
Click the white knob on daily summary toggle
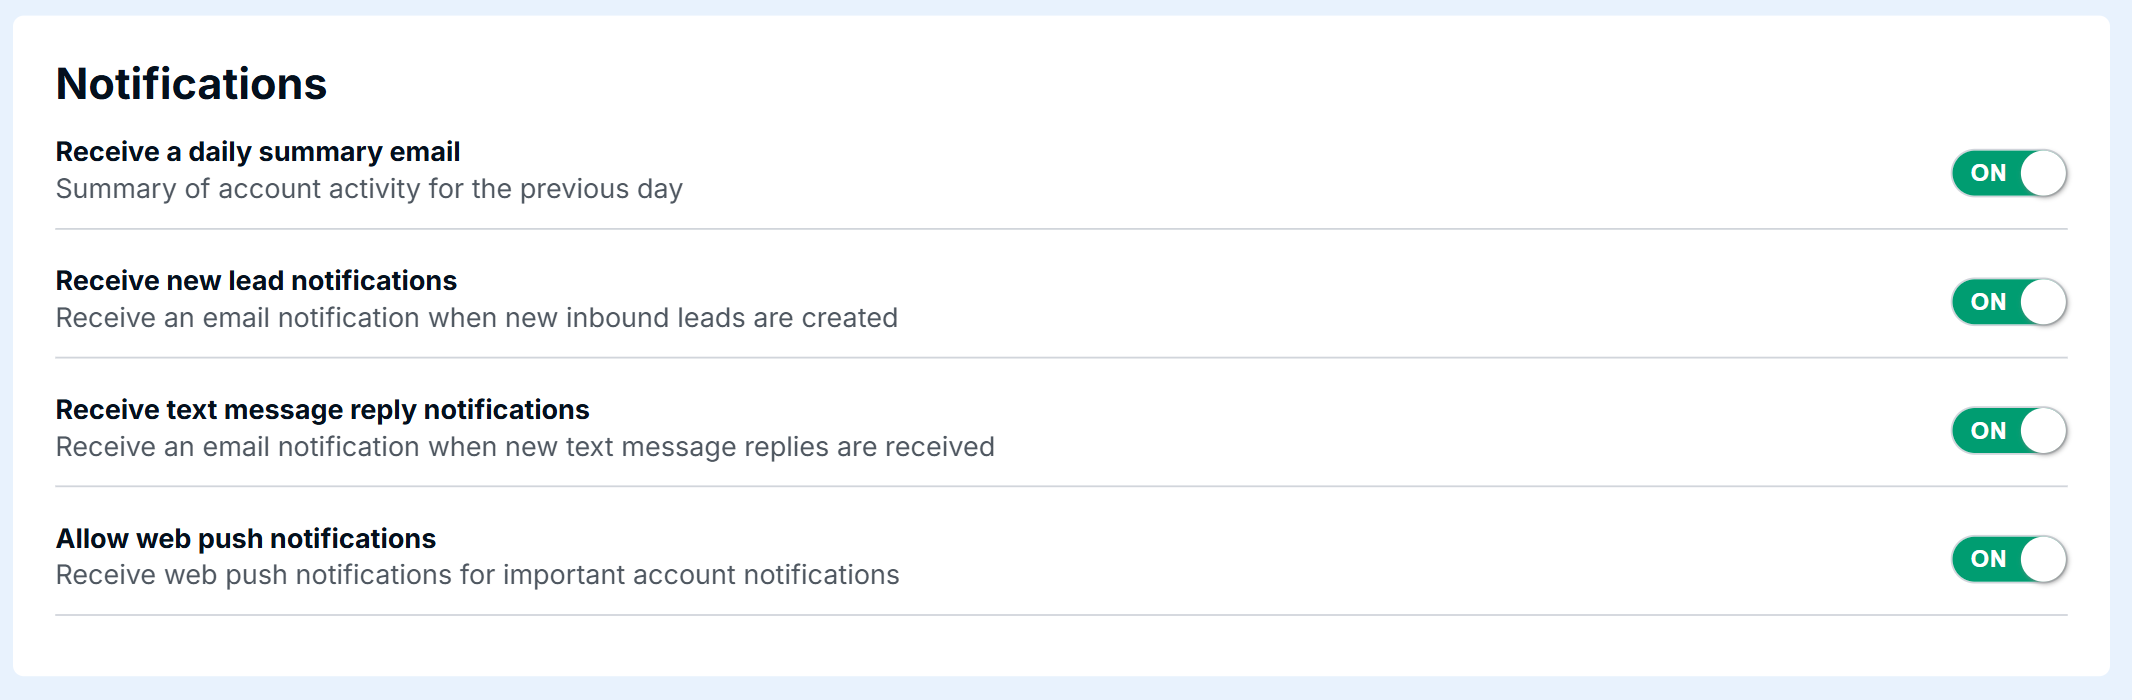point(2042,173)
